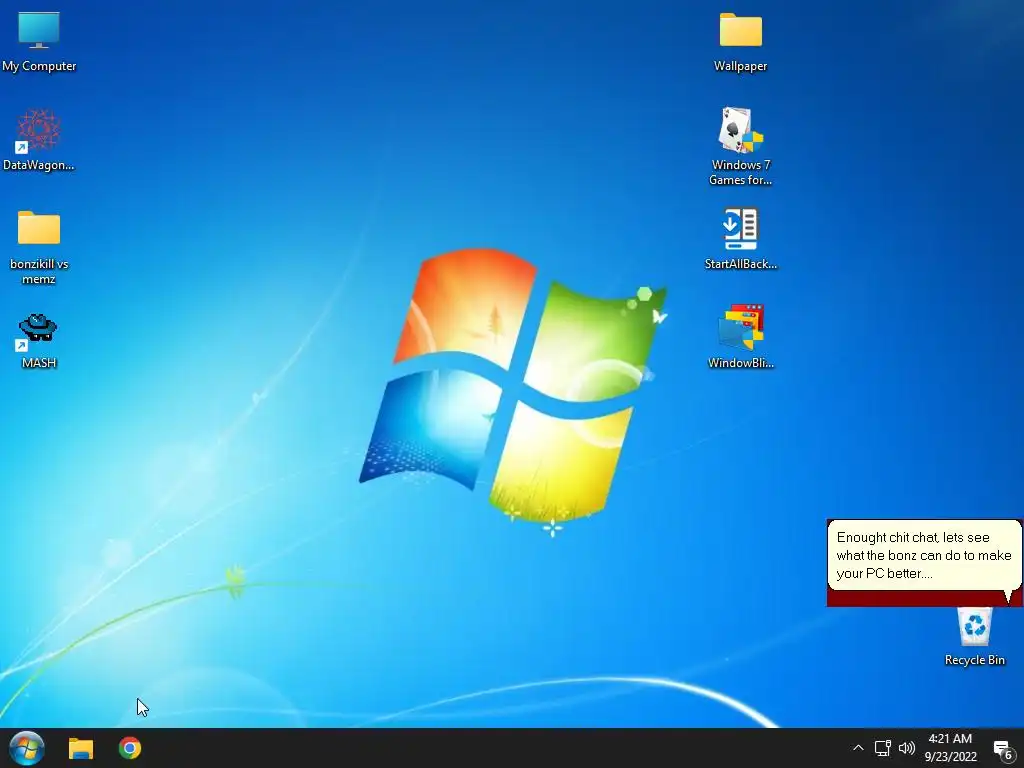1024x768 pixels.
Task: Select the Wallpaper folder icon
Action: click(741, 30)
